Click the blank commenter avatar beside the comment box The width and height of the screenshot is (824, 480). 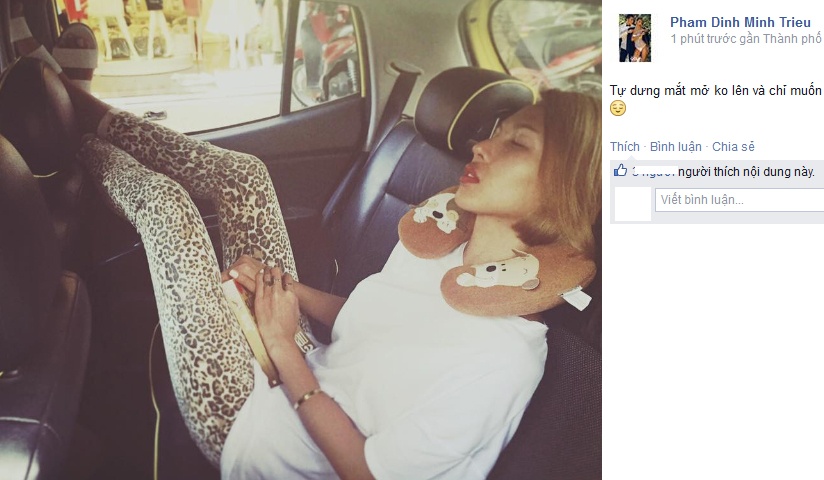[x=633, y=204]
